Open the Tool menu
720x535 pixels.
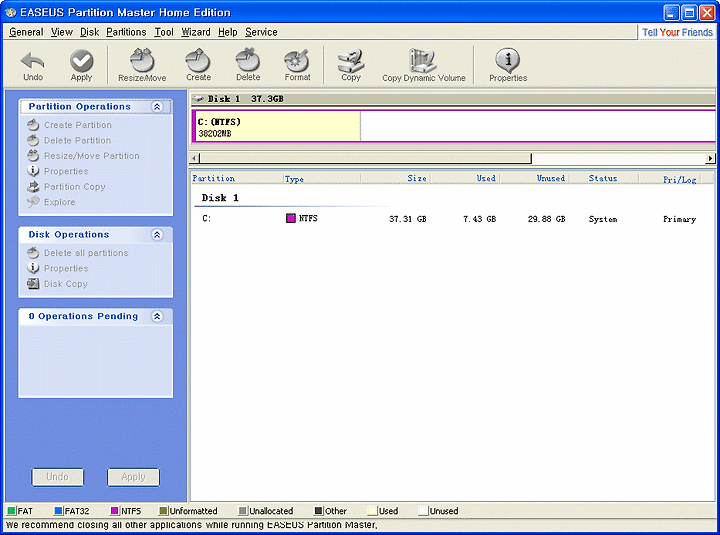tap(164, 32)
